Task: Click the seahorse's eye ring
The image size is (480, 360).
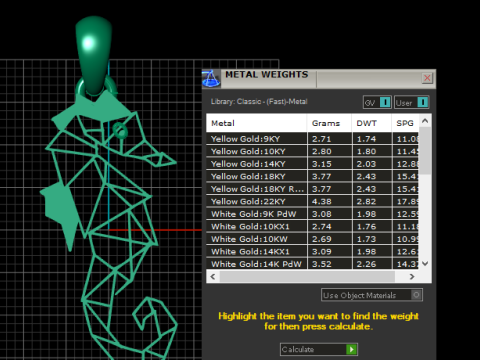Action: 120,130
